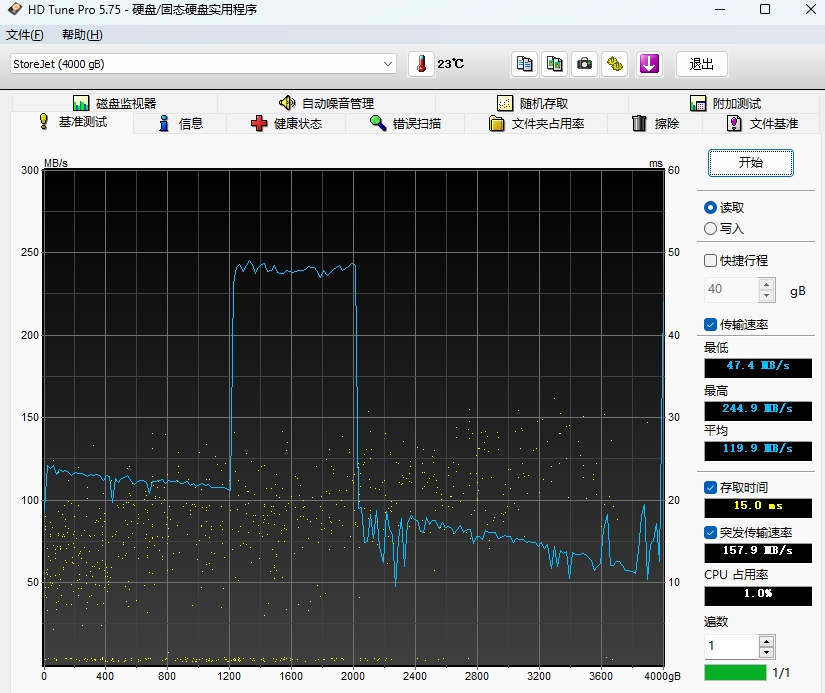825x693 pixels.
Task: Click the access time value 15.0 ms
Action: click(x=758, y=508)
